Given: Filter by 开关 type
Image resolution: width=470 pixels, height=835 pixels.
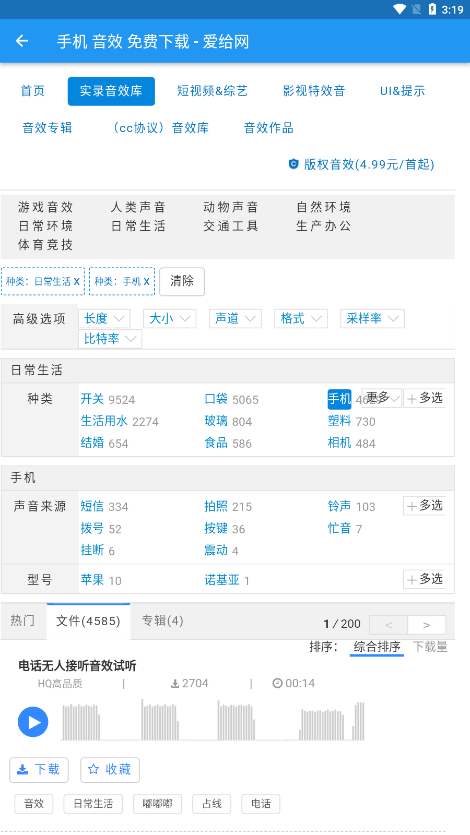Looking at the screenshot, I should [92, 399].
